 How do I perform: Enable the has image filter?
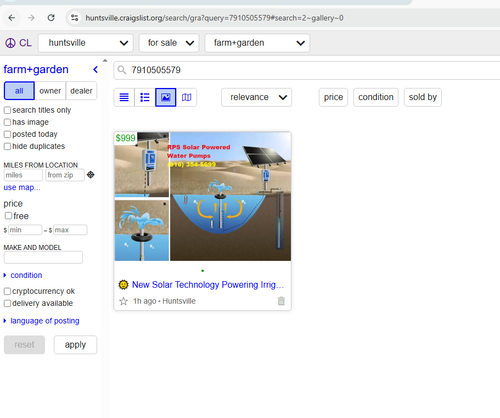pyautogui.click(x=7, y=122)
